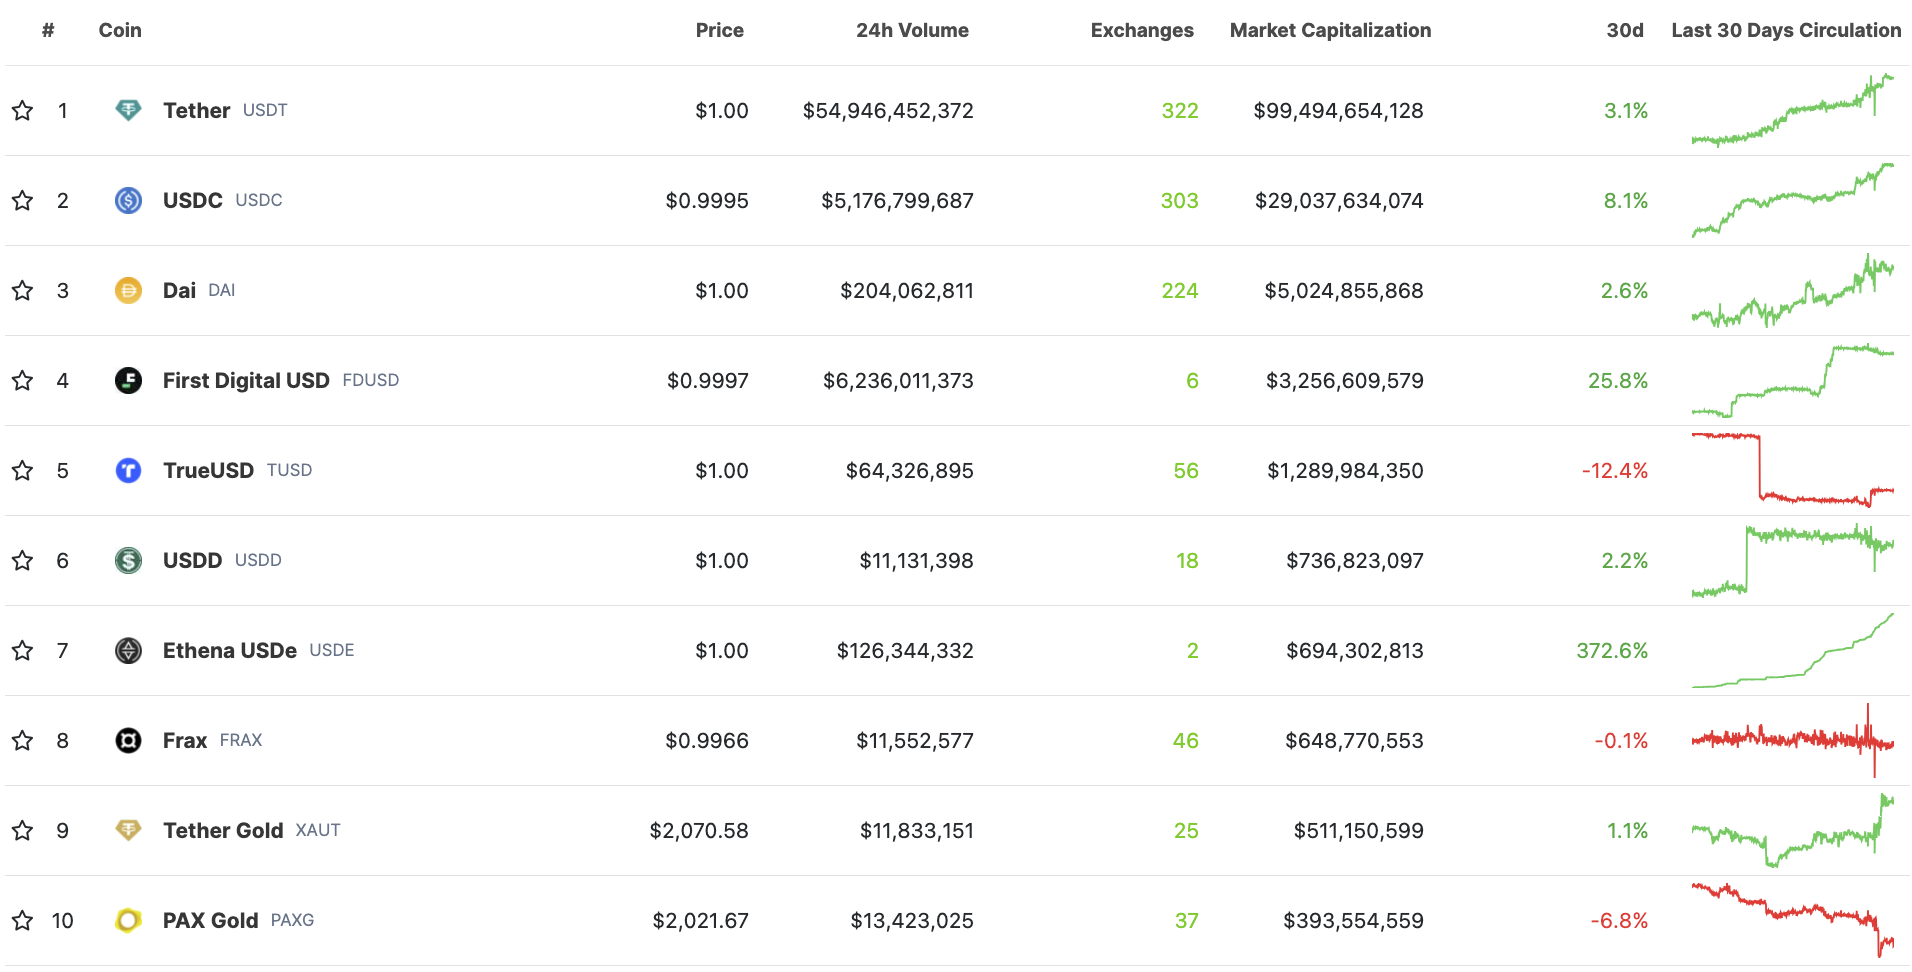Add TrueUSD to favorites via star

22,470
